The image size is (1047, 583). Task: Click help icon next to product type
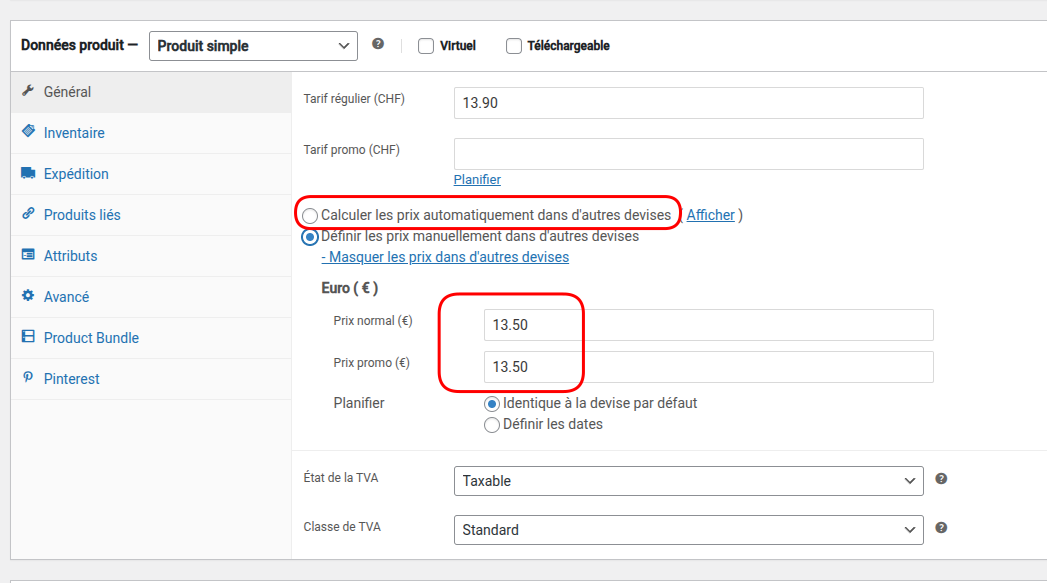pyautogui.click(x=378, y=44)
